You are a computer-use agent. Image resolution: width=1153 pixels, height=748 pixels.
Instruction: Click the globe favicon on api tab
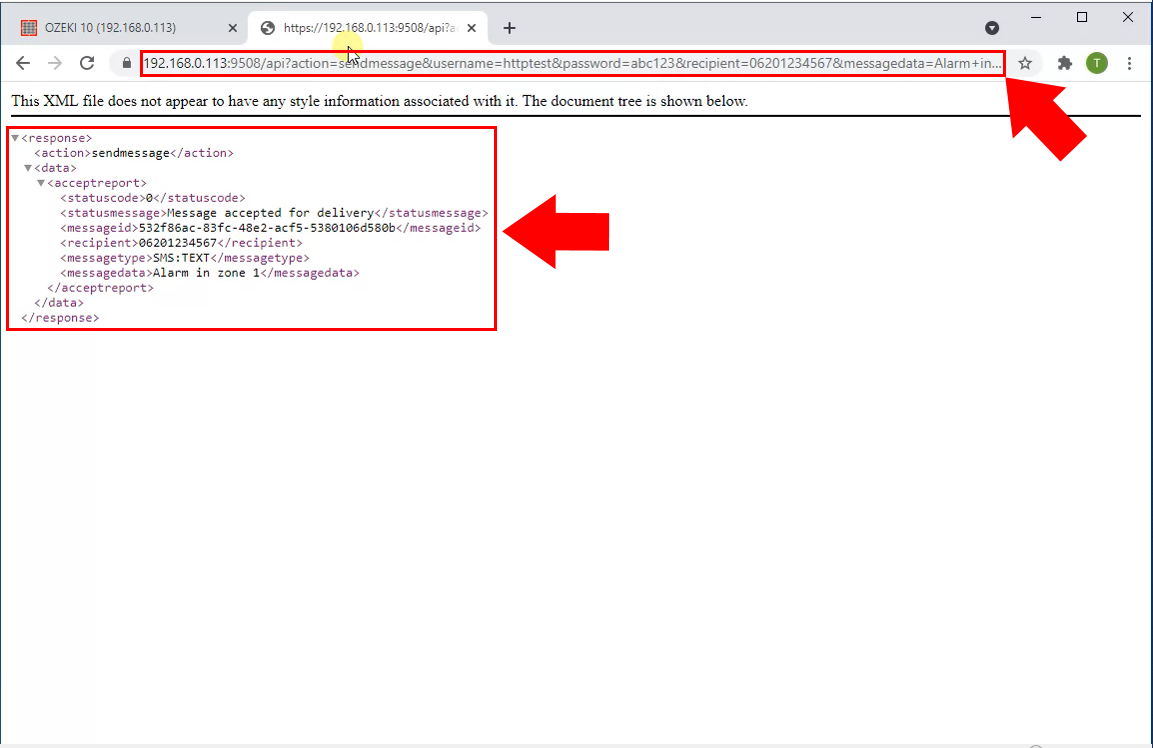coord(268,28)
